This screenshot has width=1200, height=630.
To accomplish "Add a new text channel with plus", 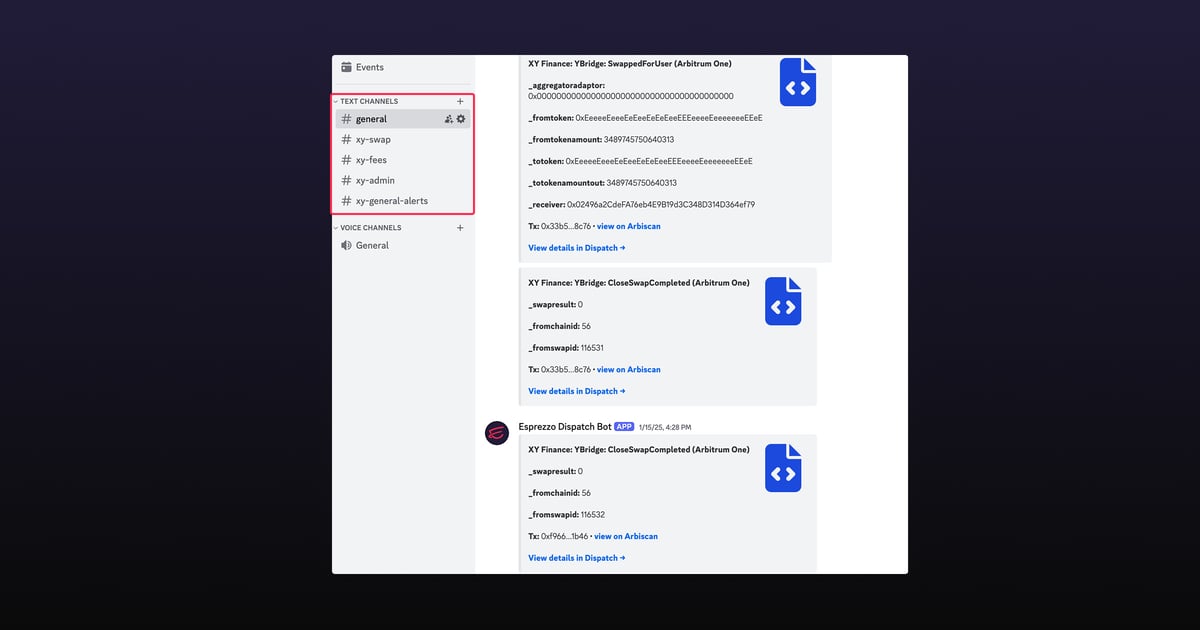I will pyautogui.click(x=460, y=101).
